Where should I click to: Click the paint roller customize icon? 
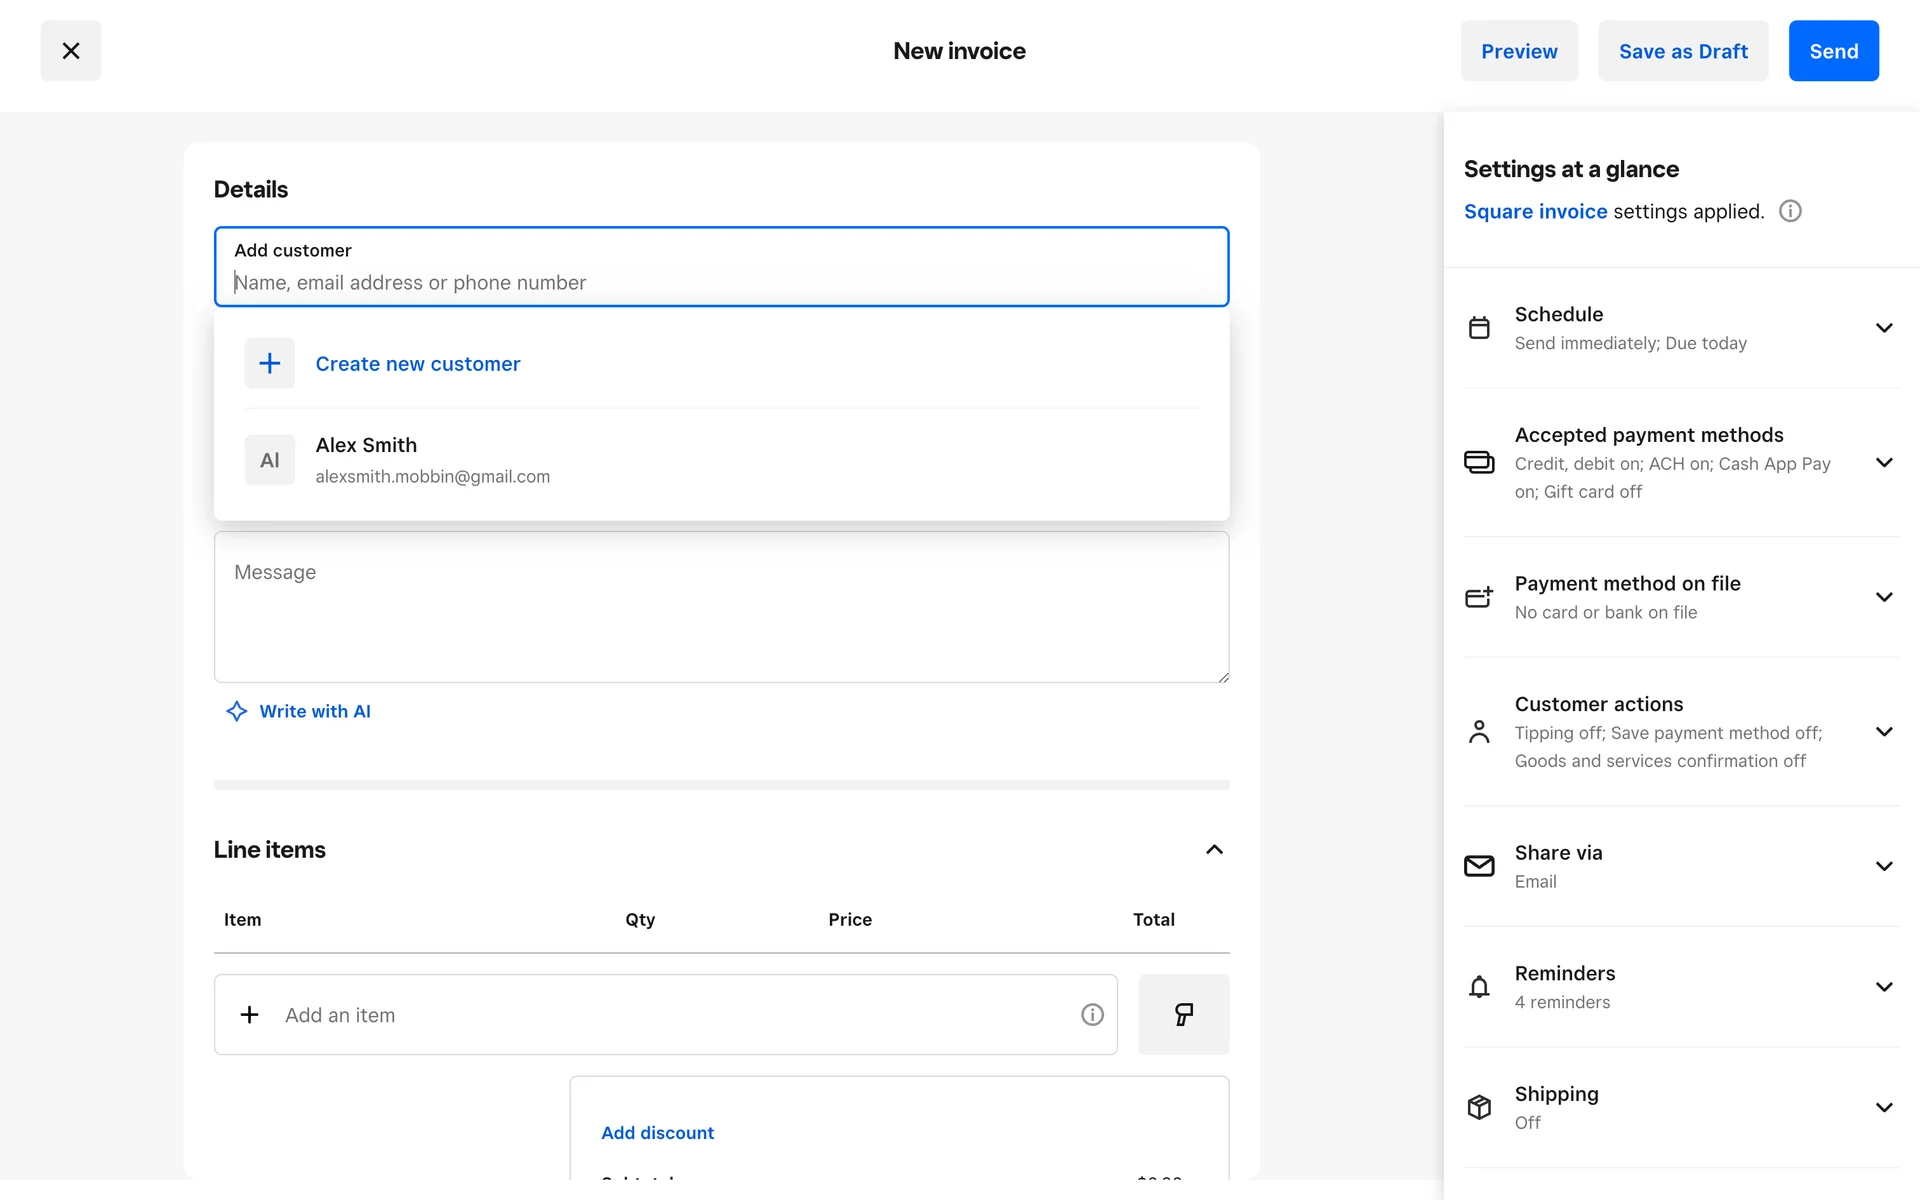[x=1183, y=1014]
